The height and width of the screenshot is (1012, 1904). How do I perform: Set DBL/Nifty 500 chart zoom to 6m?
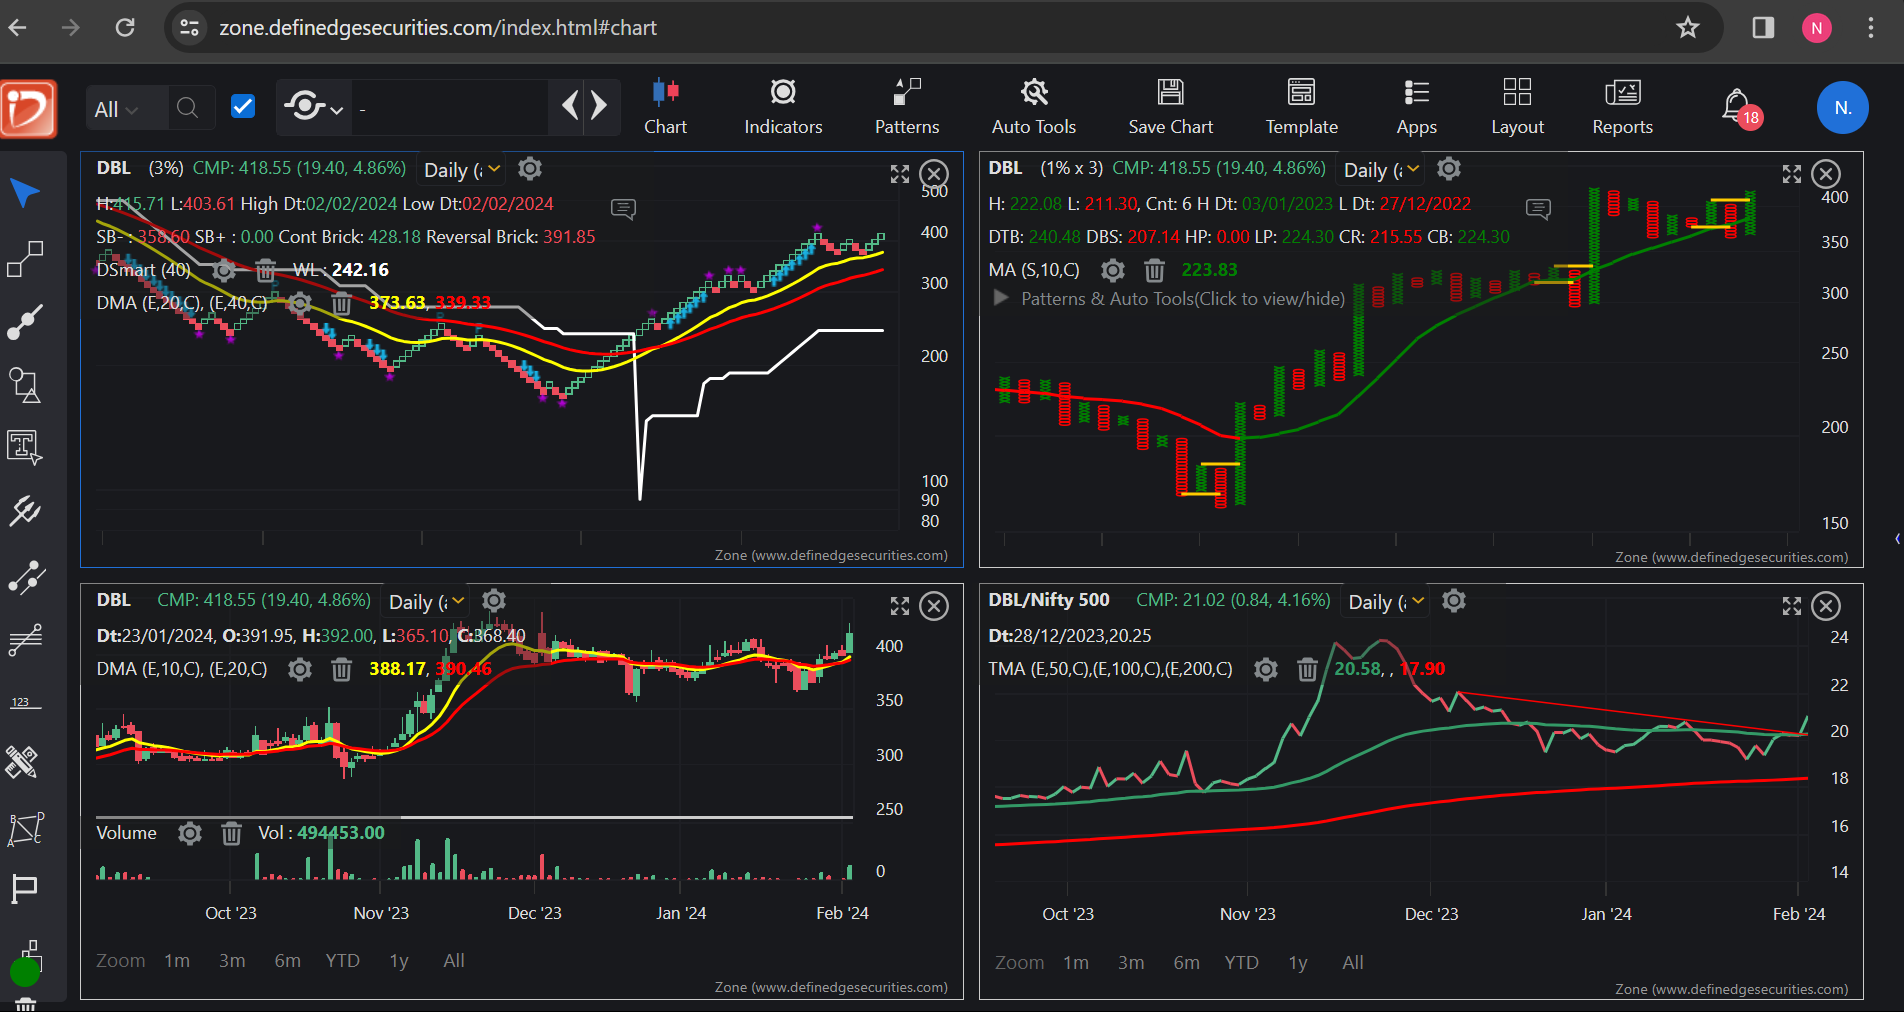click(x=1186, y=962)
